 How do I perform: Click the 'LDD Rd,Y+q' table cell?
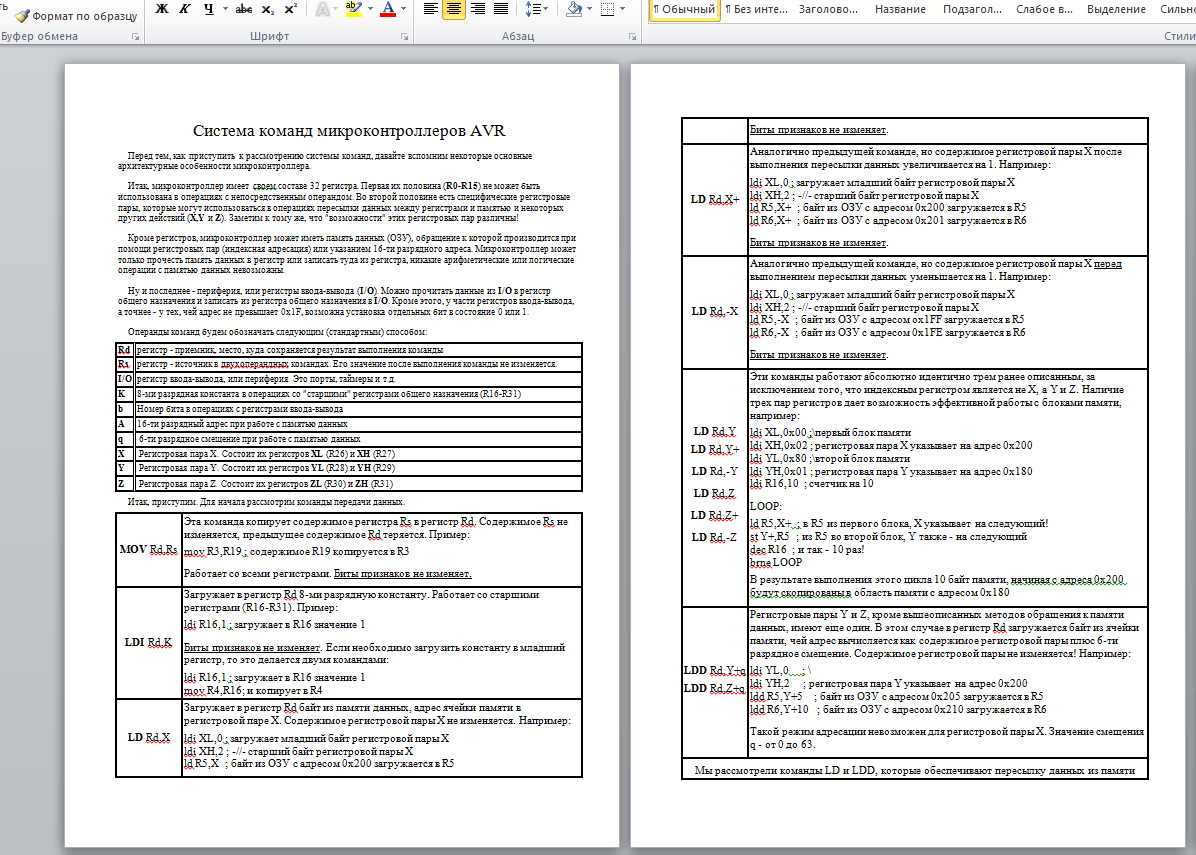coord(714,670)
